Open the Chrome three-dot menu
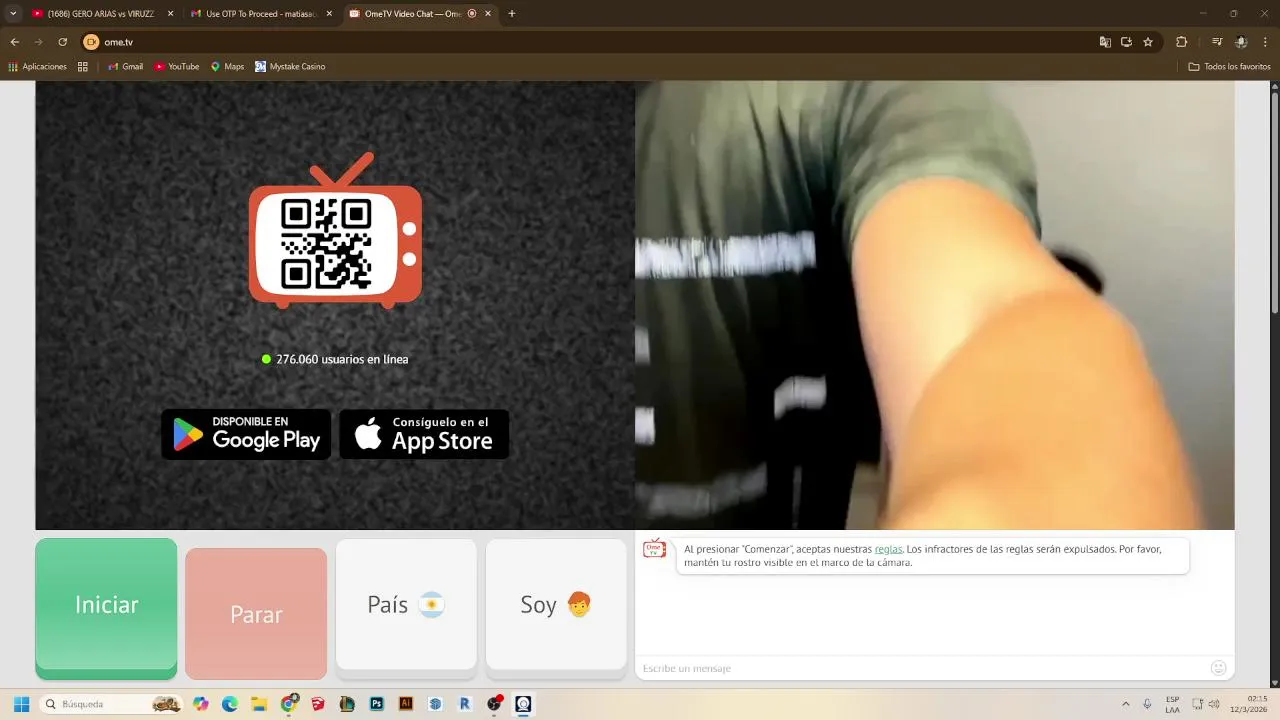The height and width of the screenshot is (720, 1280). (x=1266, y=42)
